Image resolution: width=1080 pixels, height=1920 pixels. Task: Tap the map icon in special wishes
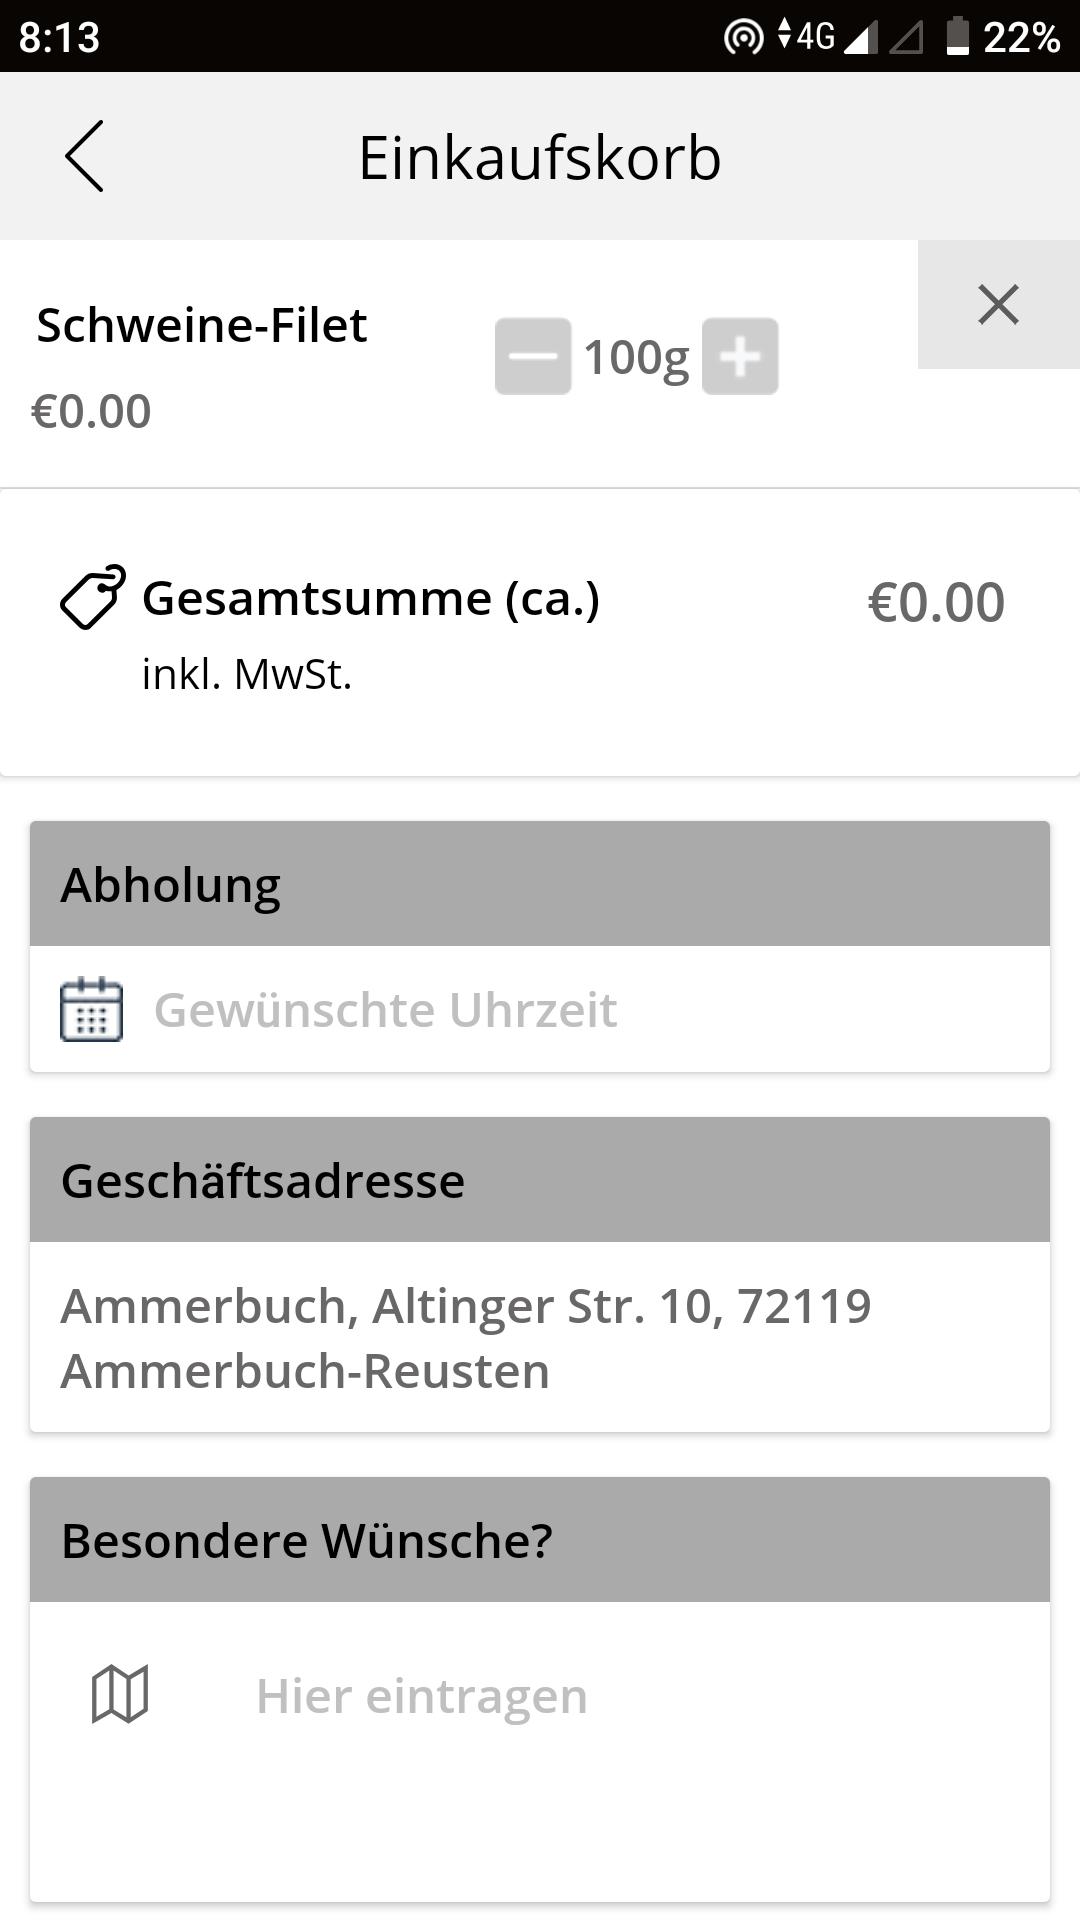(120, 1694)
